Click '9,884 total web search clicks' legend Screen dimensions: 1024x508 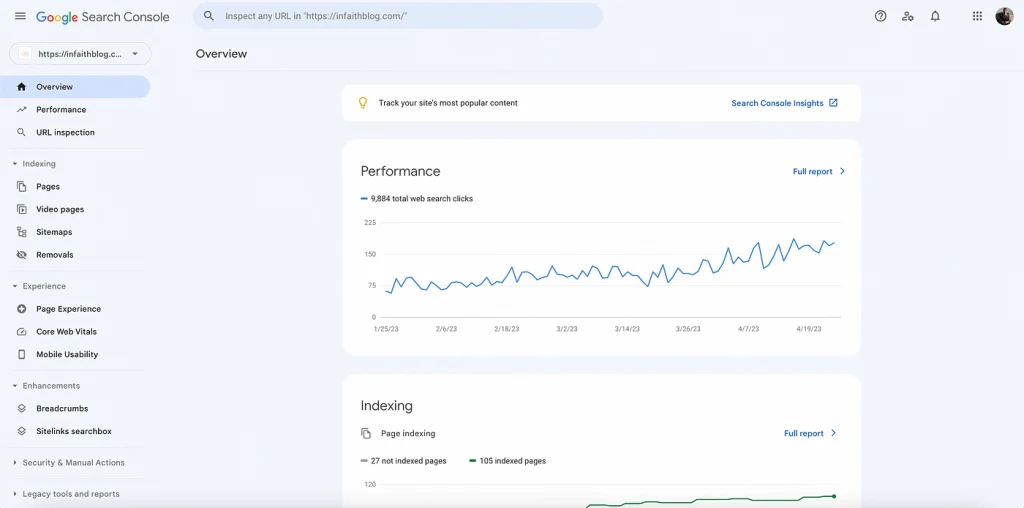pyautogui.click(x=417, y=198)
